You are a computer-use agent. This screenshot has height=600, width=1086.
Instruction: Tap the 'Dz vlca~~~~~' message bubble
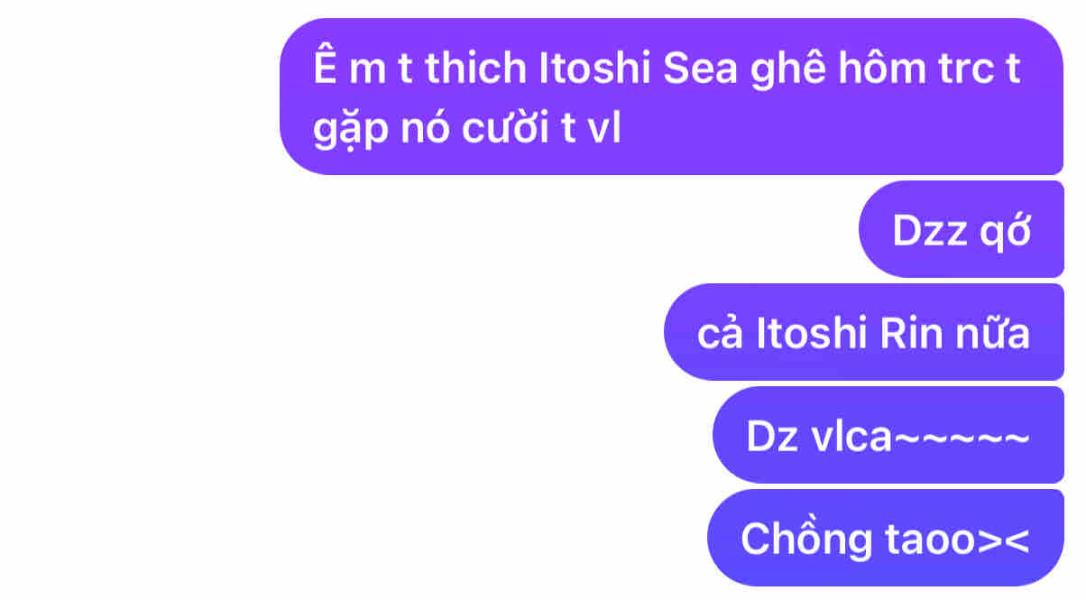[x=888, y=434]
